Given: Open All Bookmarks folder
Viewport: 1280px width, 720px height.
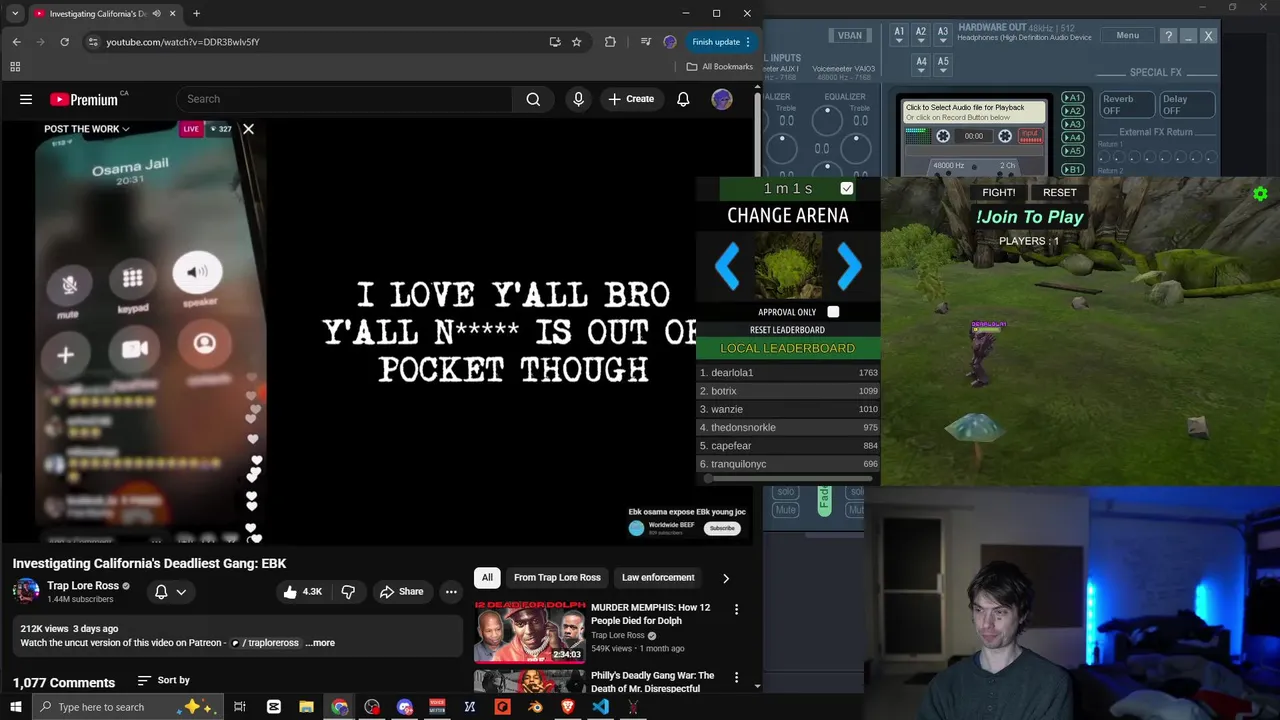Looking at the screenshot, I should point(720,67).
